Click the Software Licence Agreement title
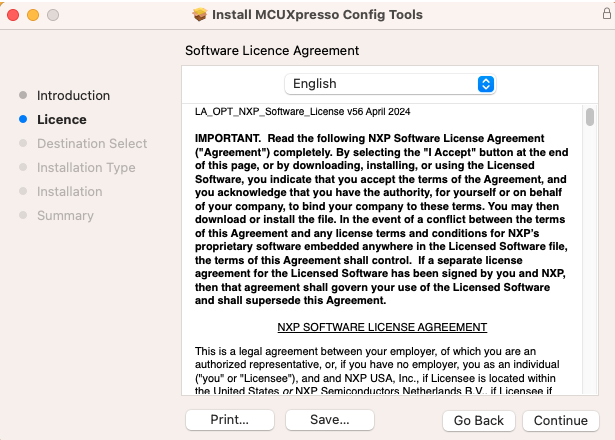615x440 pixels. pyautogui.click(x=272, y=51)
